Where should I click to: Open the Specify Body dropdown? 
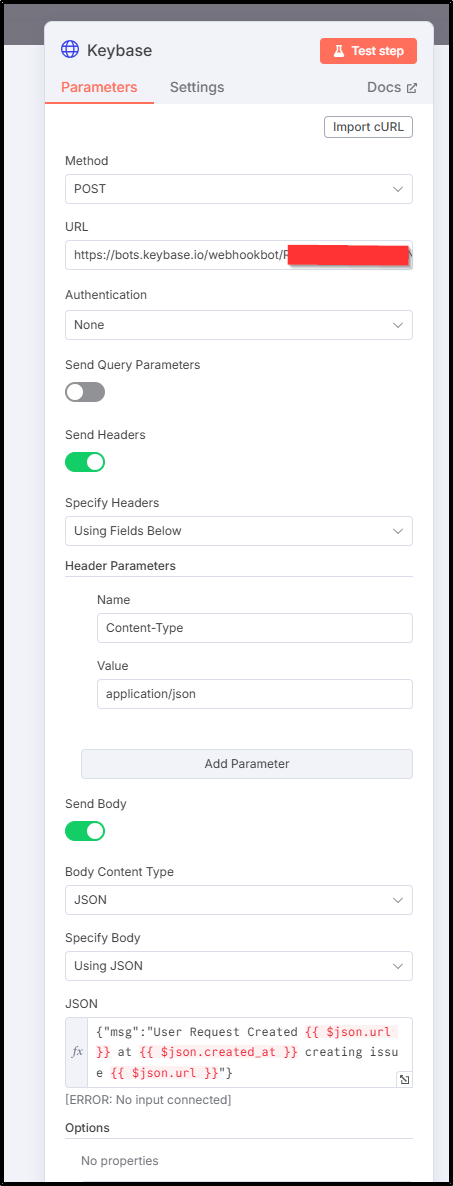tap(239, 966)
